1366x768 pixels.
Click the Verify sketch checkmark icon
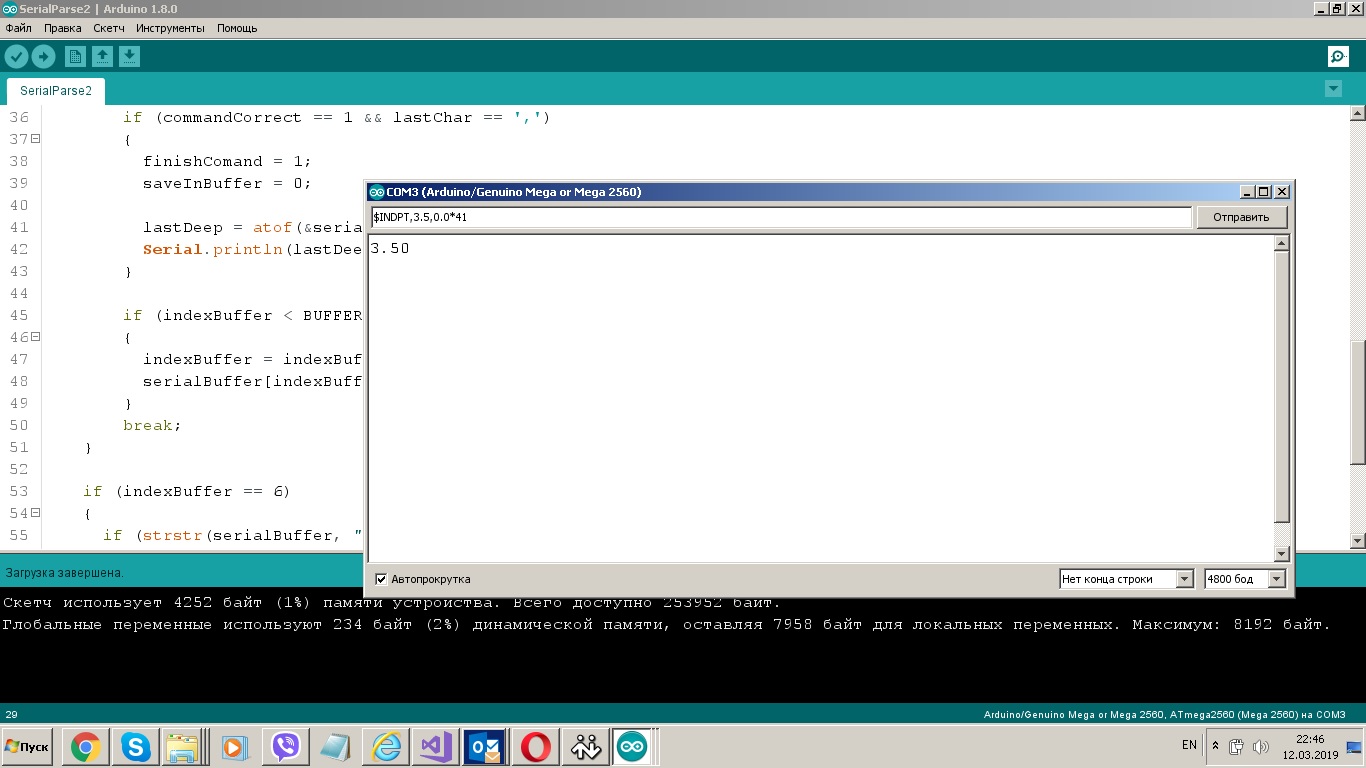(x=16, y=57)
